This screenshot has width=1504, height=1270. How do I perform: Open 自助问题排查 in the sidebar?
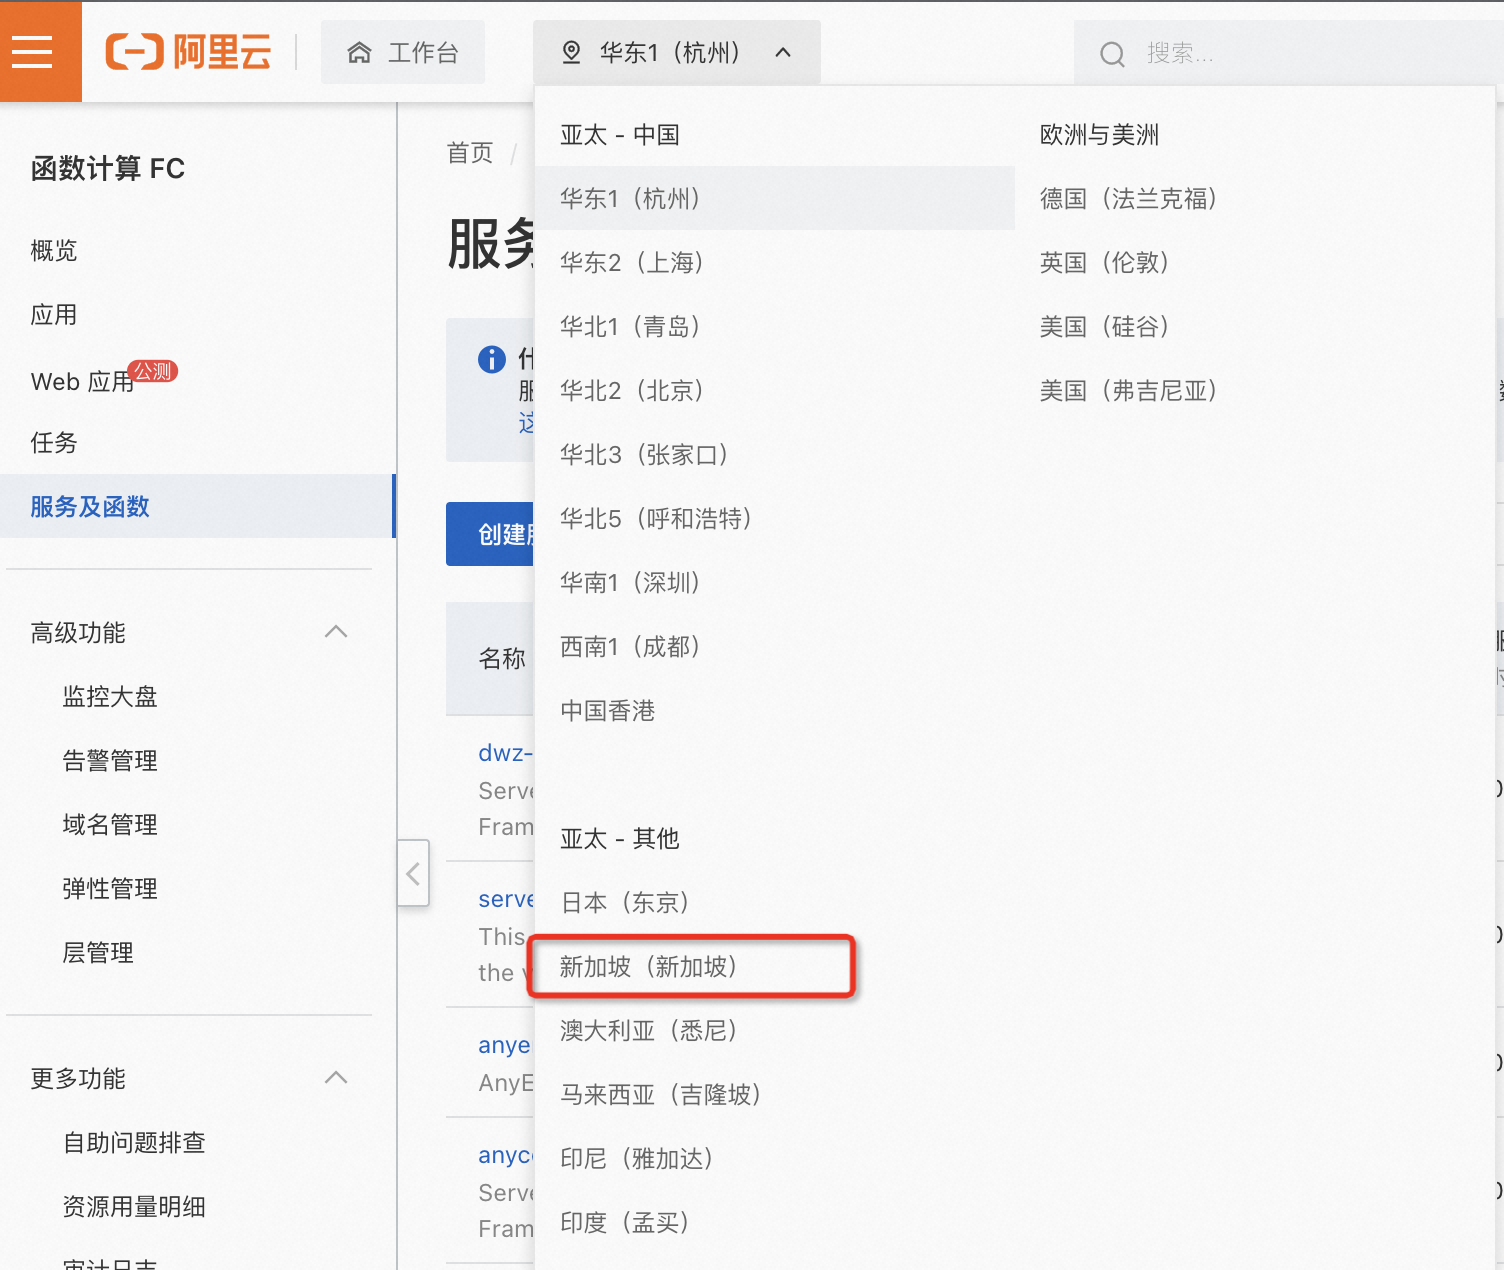[134, 1143]
